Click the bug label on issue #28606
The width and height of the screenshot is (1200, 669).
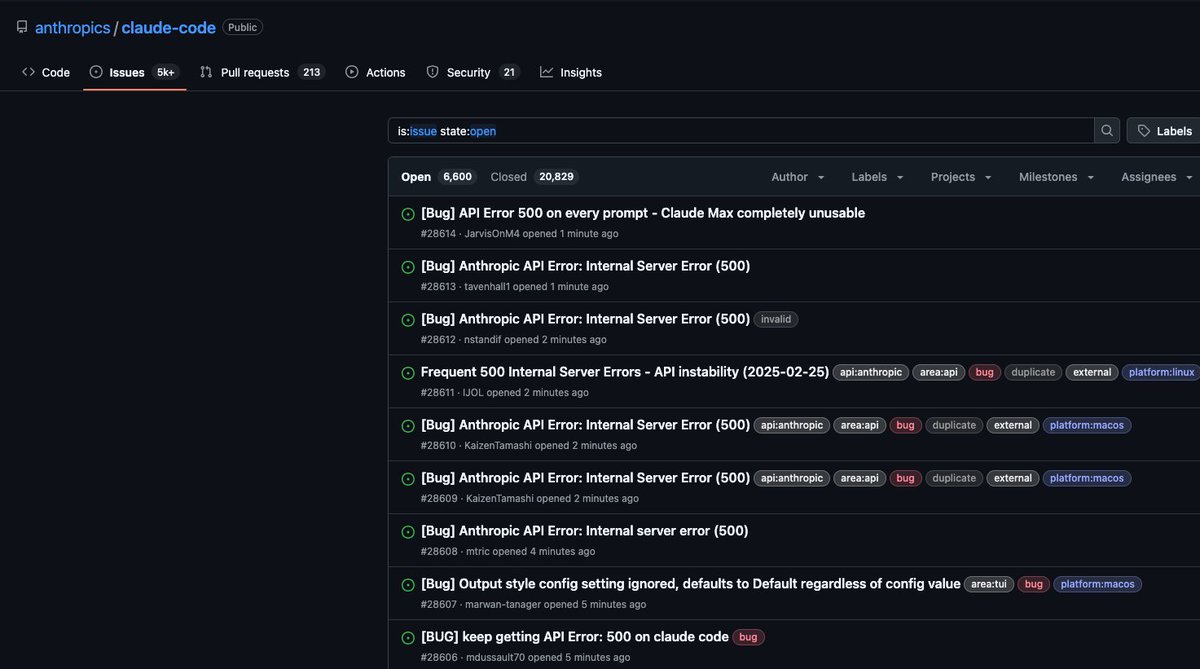(x=748, y=638)
